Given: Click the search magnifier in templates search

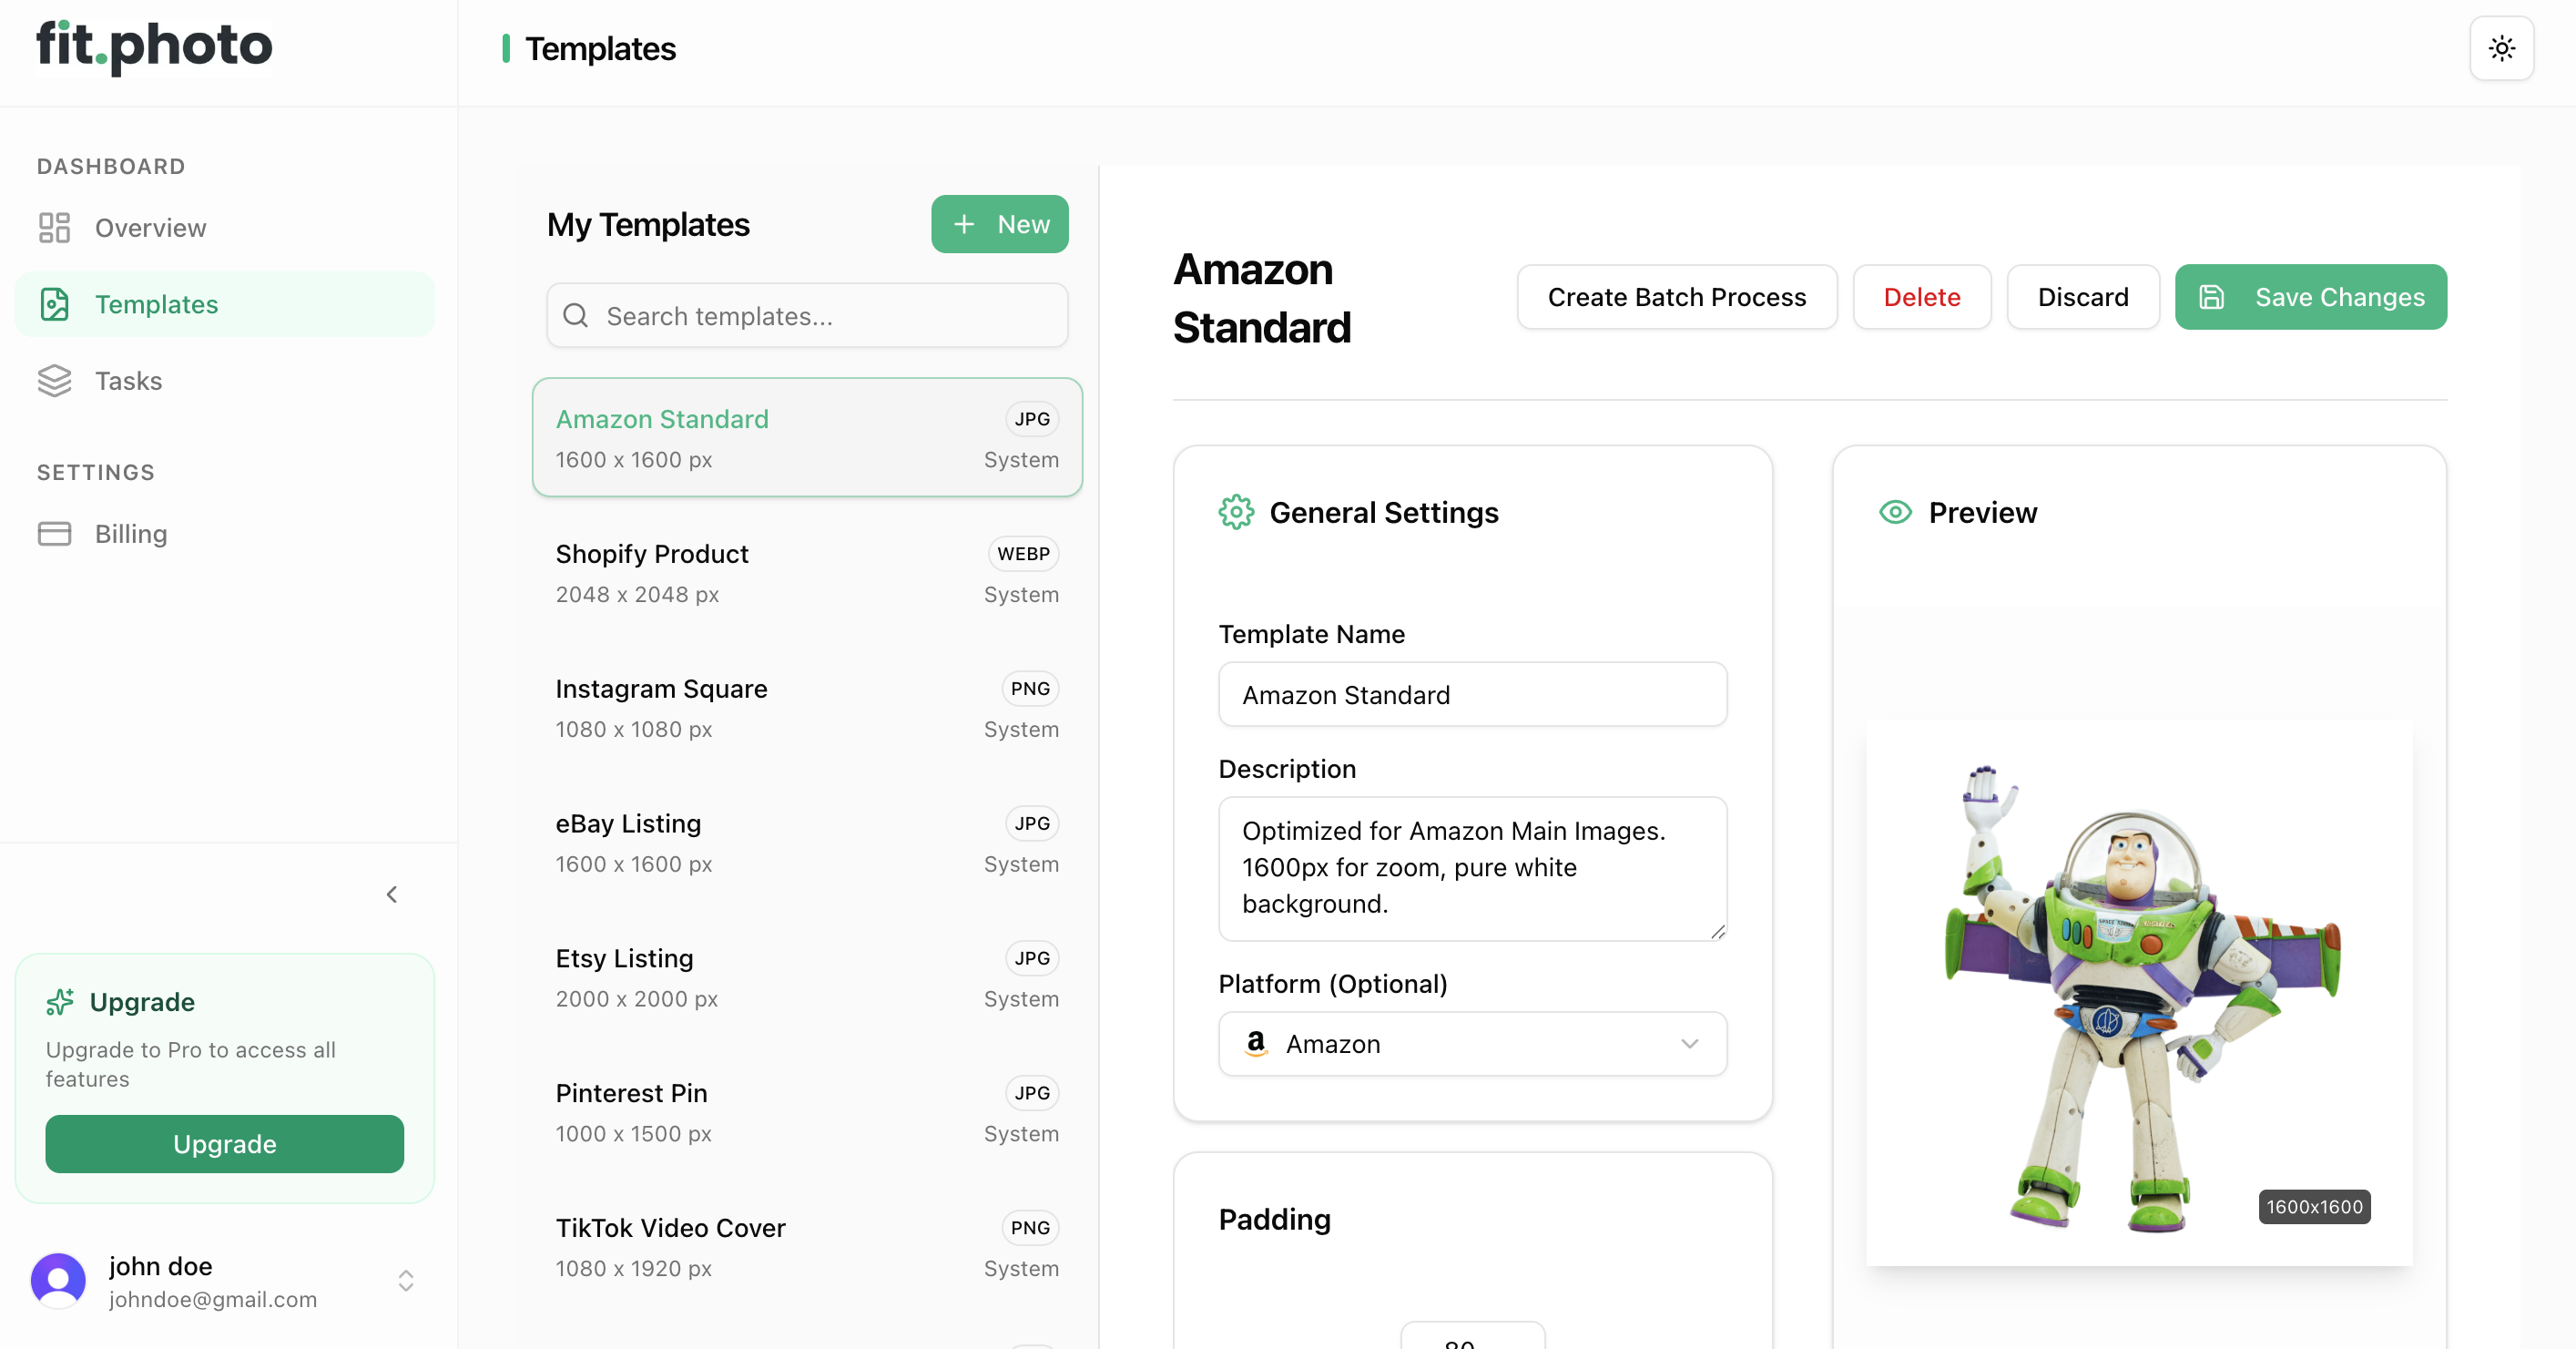Looking at the screenshot, I should click(x=575, y=315).
